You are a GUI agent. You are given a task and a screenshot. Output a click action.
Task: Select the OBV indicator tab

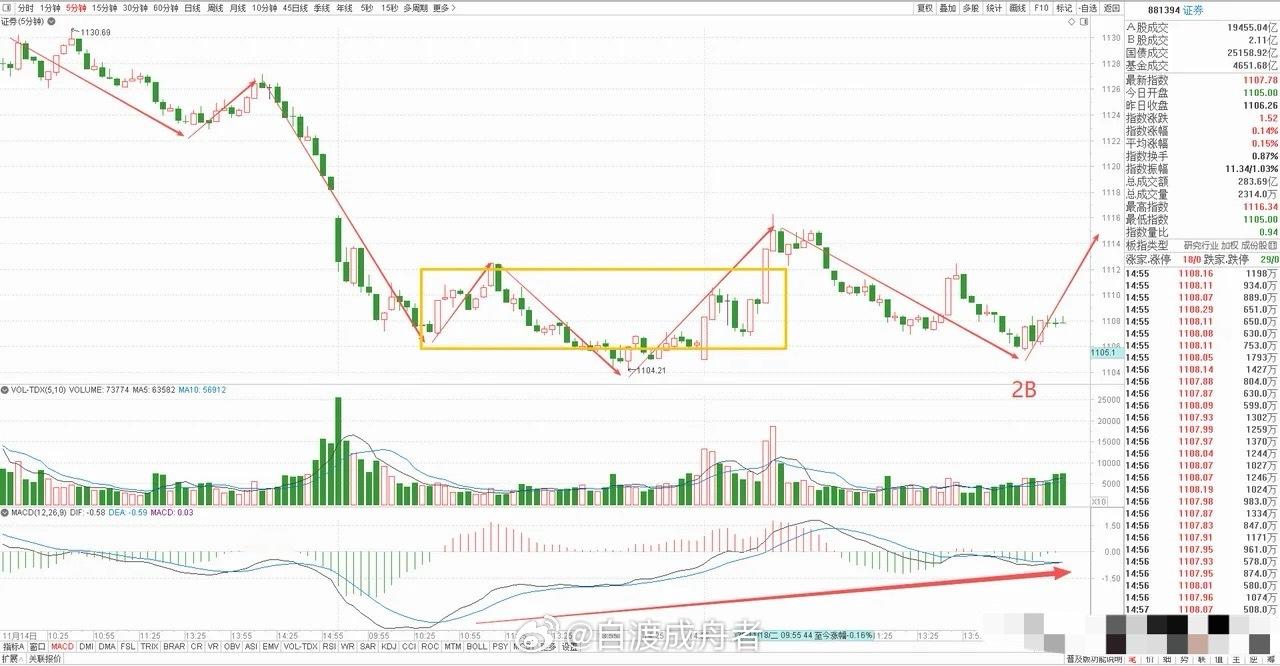(x=232, y=646)
